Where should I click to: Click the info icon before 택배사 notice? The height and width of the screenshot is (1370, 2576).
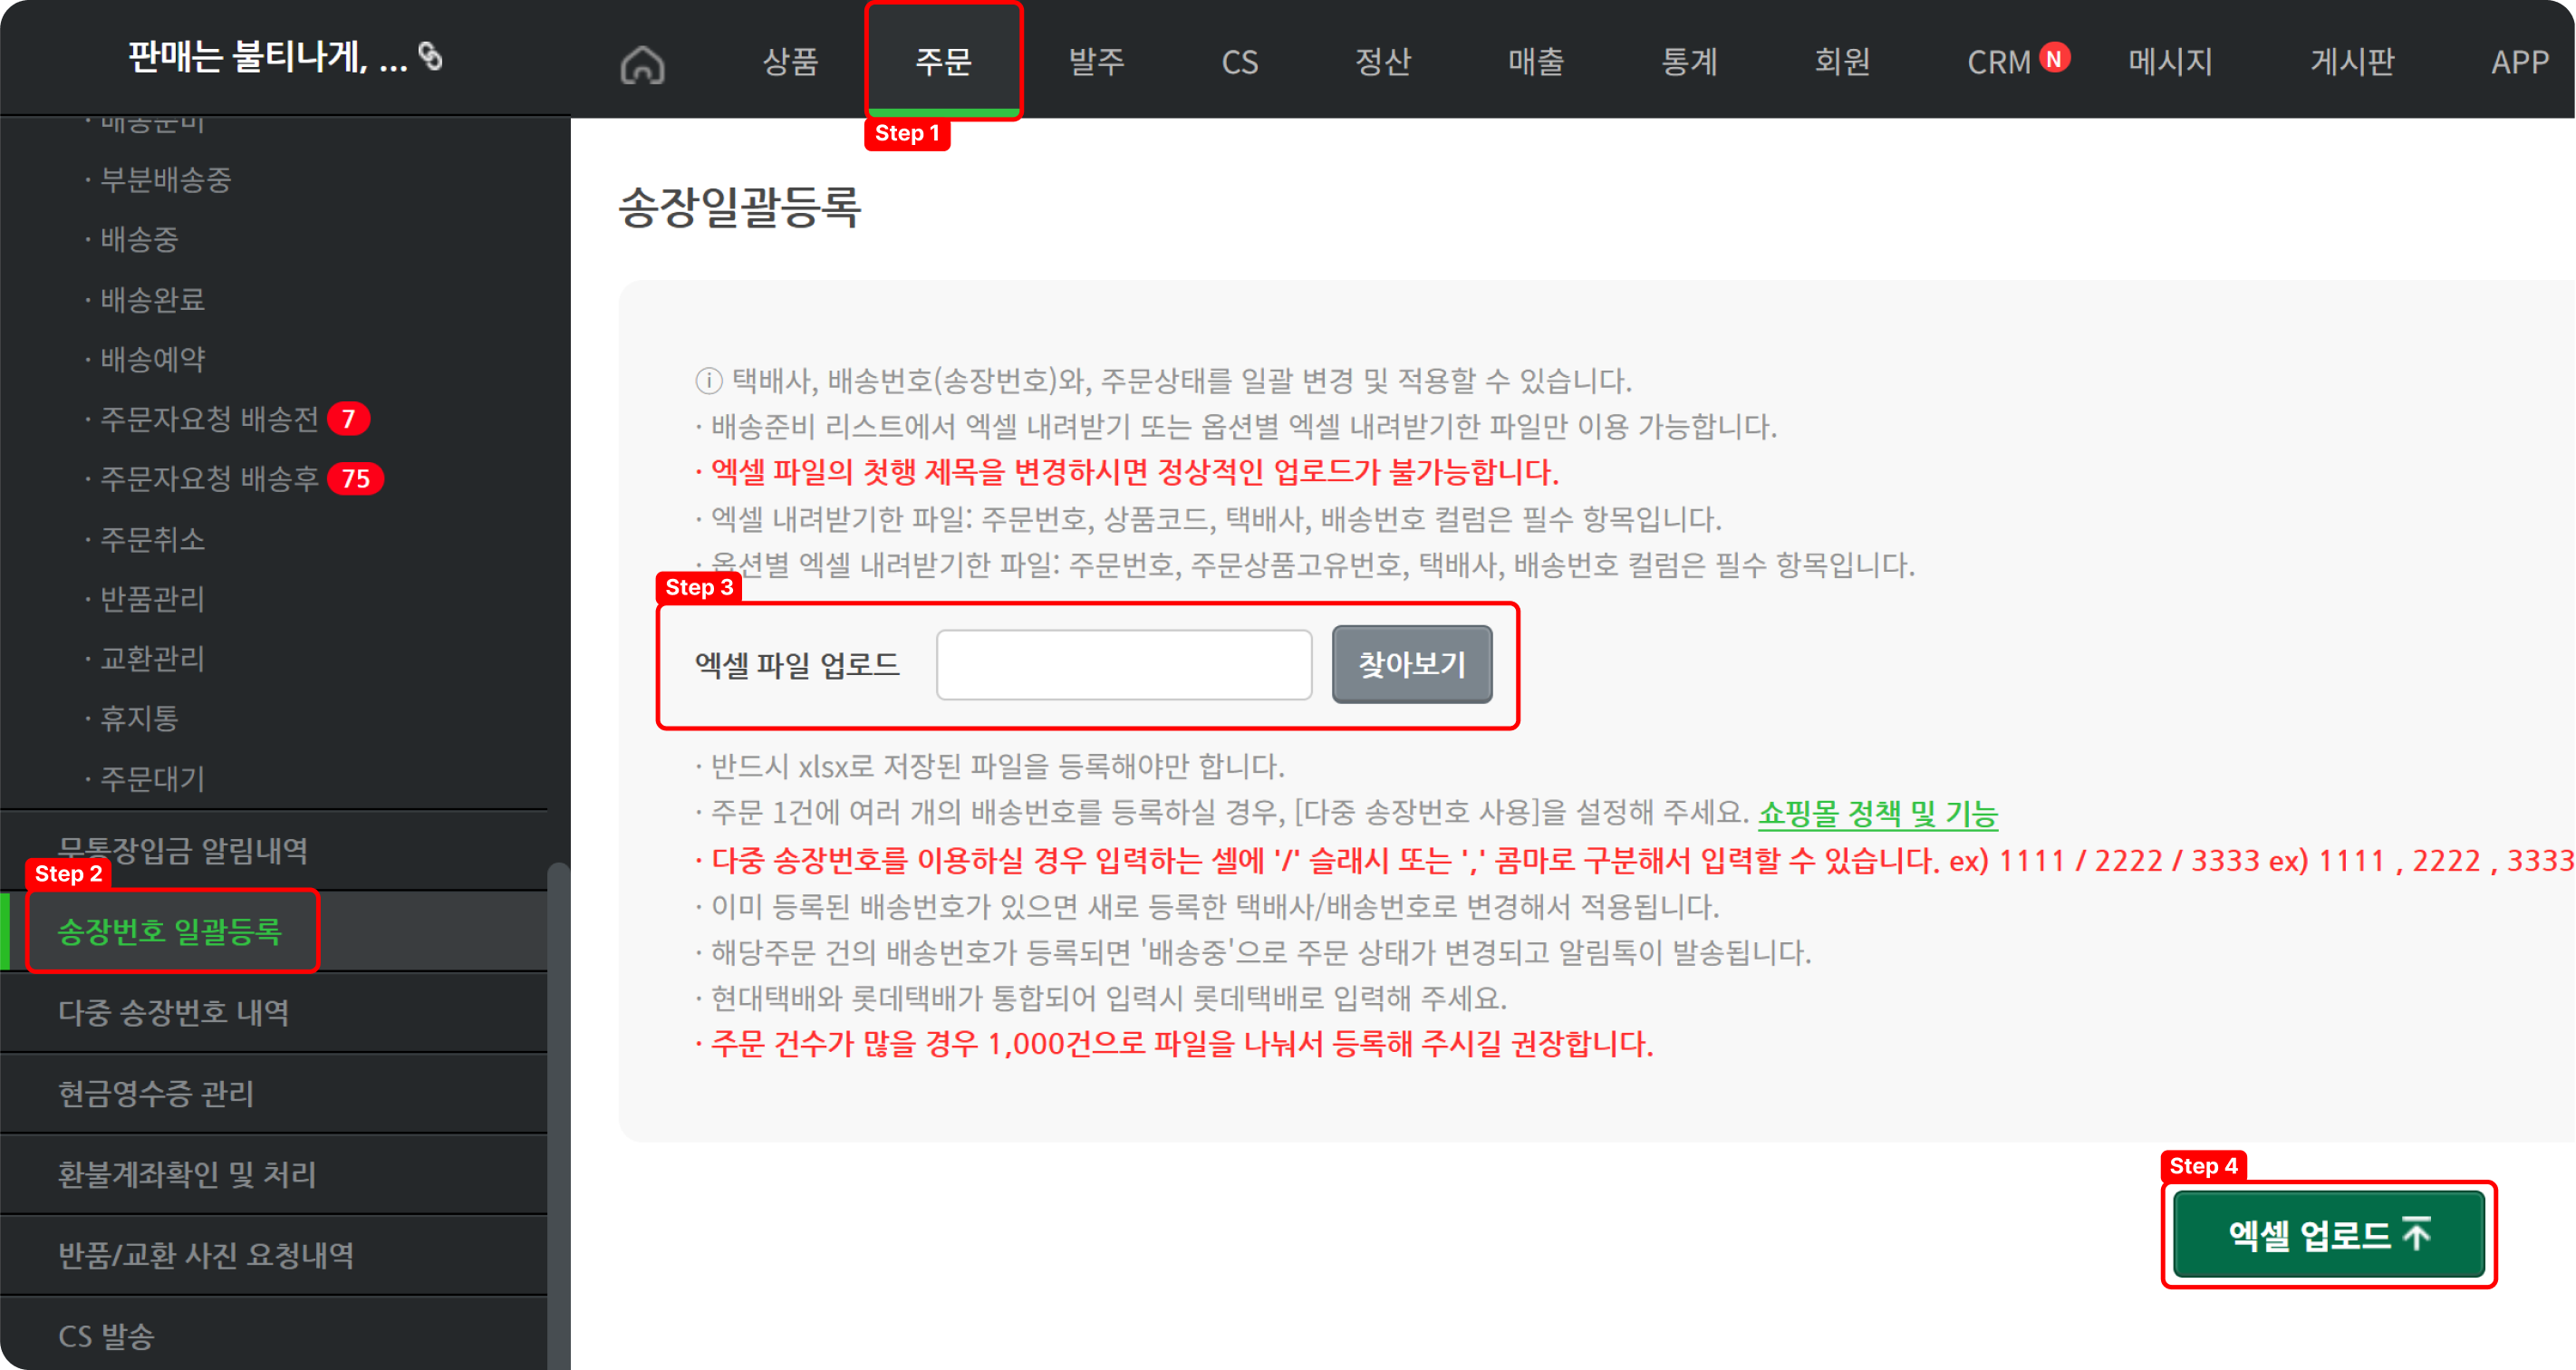tap(709, 381)
